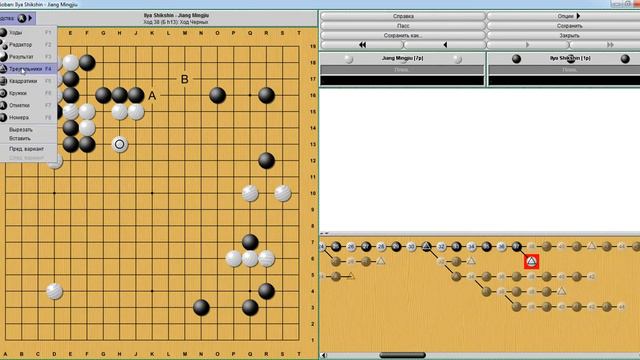Step back one move with left arrow
Screen dimensions: 640x360
click(445, 45)
